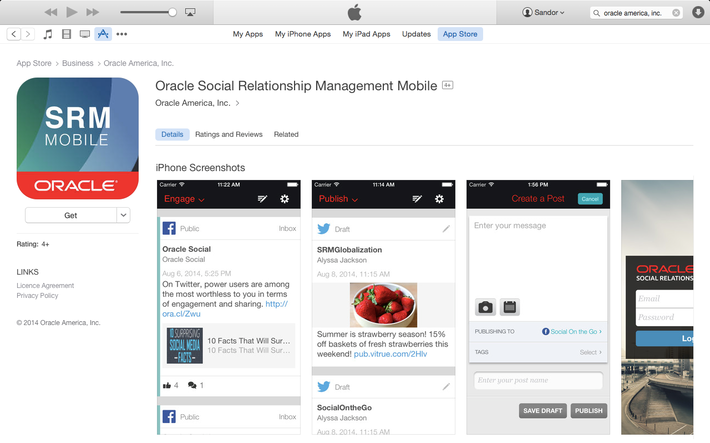
Task: Click Twitter icon on SocialOntheGo draft
Action: (x=324, y=386)
